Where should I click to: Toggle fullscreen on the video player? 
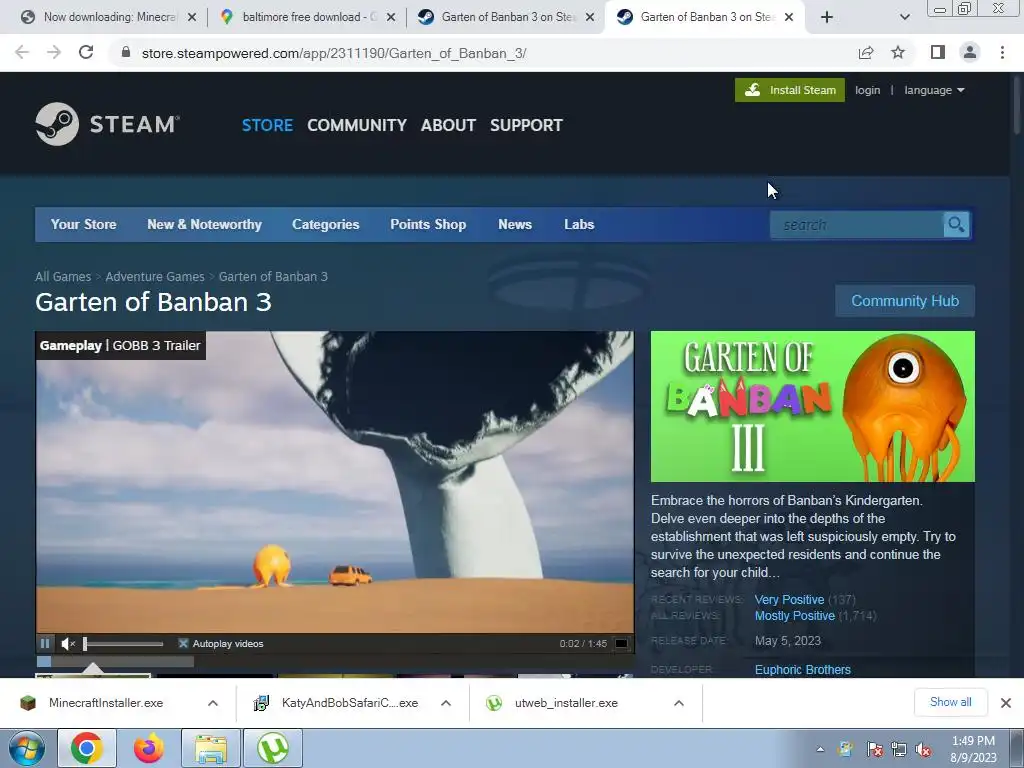pos(621,644)
